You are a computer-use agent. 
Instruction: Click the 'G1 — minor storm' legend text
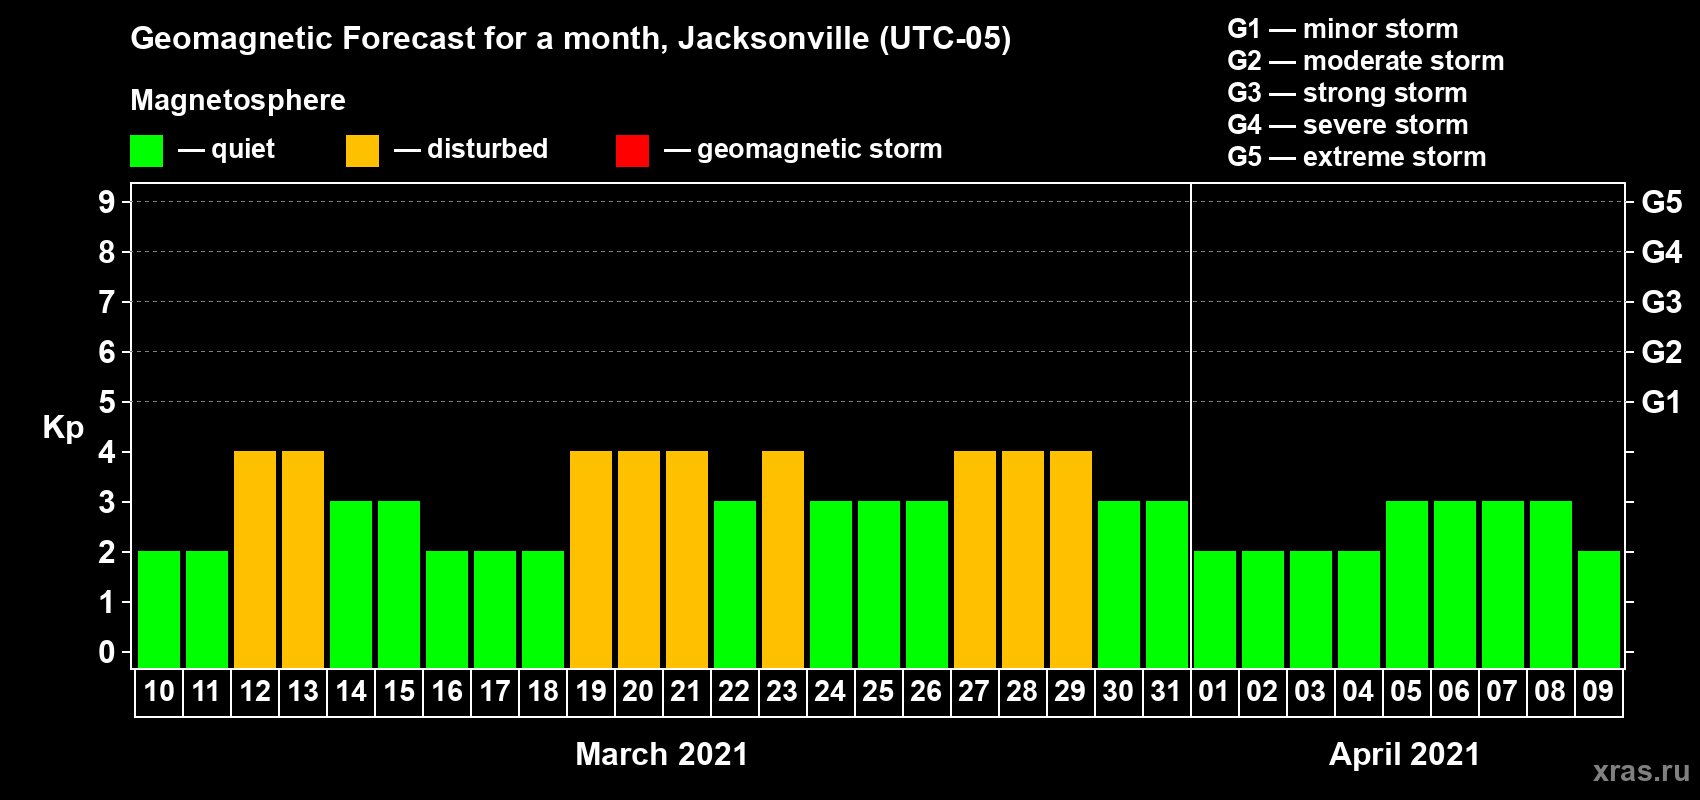tap(1343, 29)
